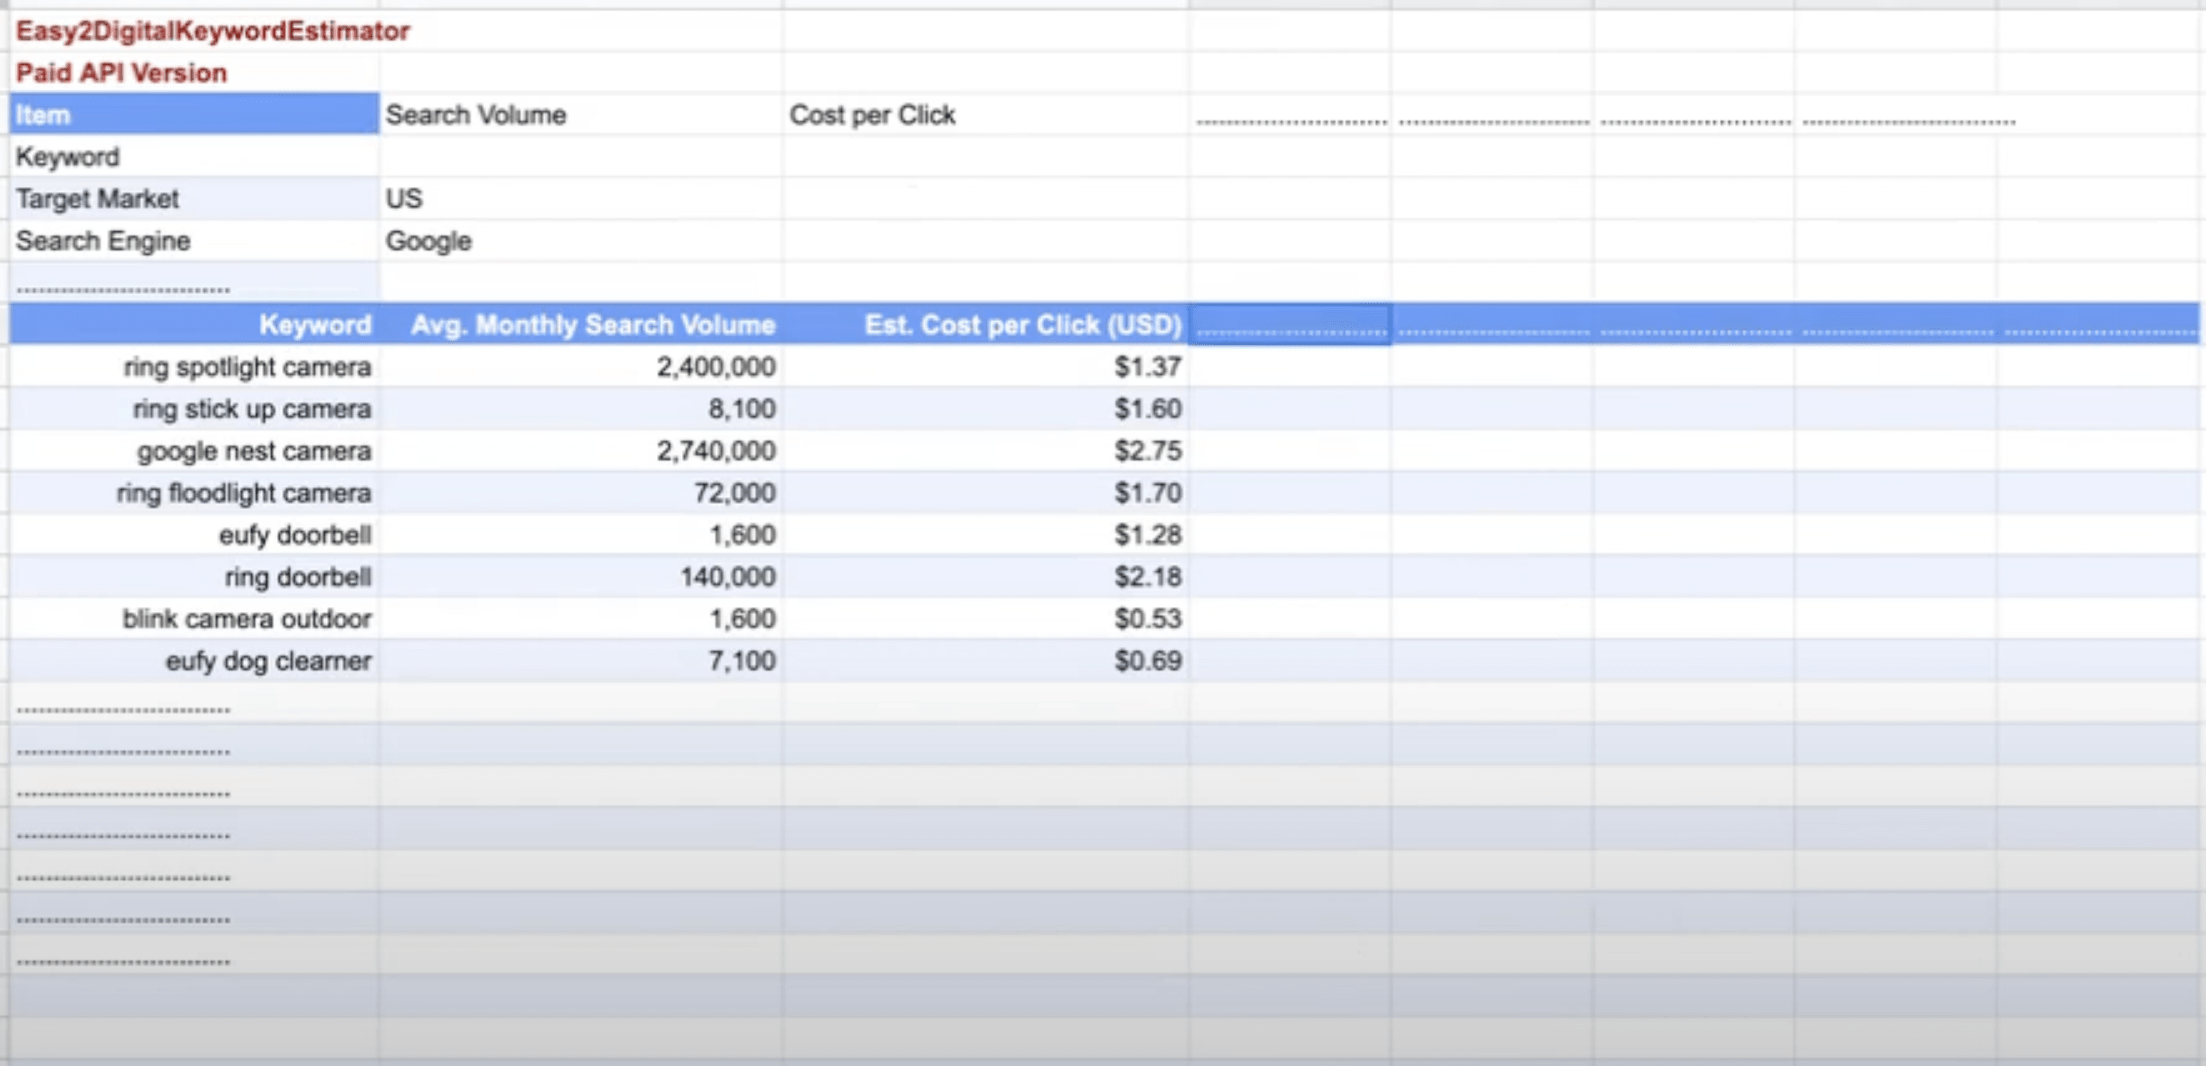Click the $2.18 cost cell
2206x1066 pixels.
[986, 577]
